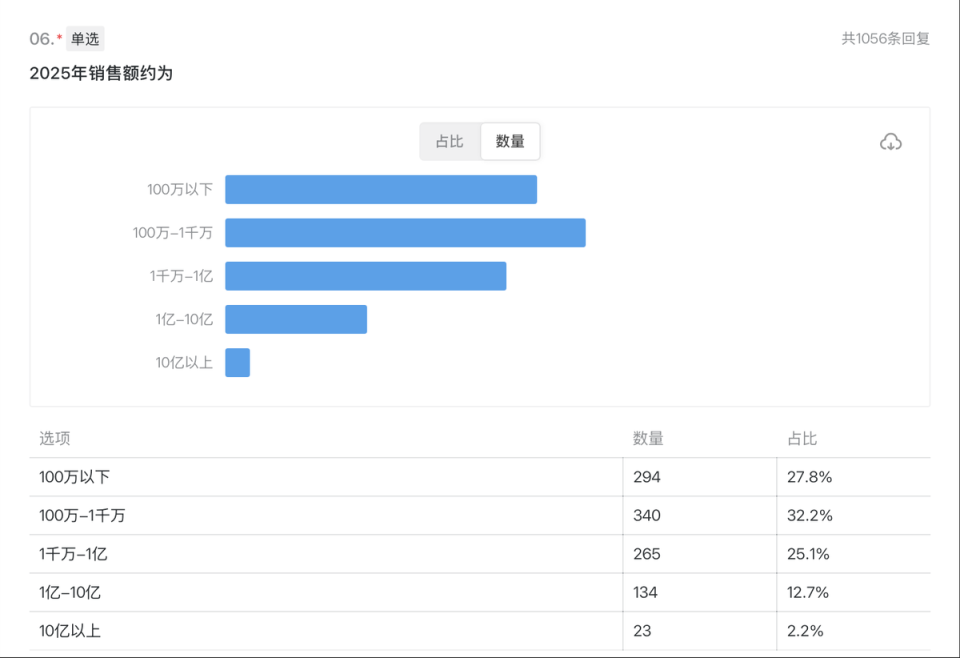Click the 占比 table column header
The height and width of the screenshot is (658, 960).
(802, 439)
